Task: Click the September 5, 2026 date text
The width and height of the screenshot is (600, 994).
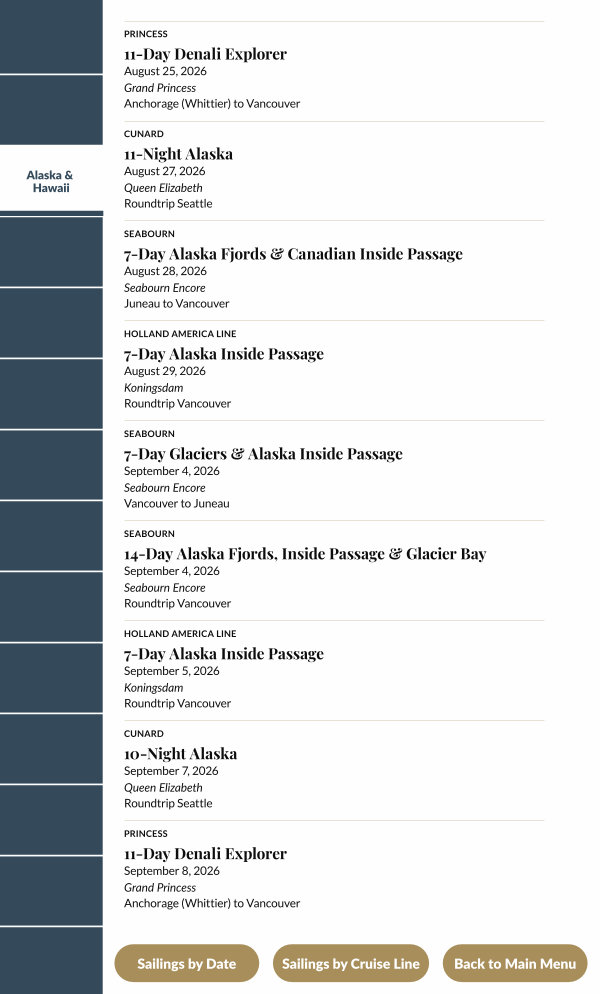Action: (171, 671)
